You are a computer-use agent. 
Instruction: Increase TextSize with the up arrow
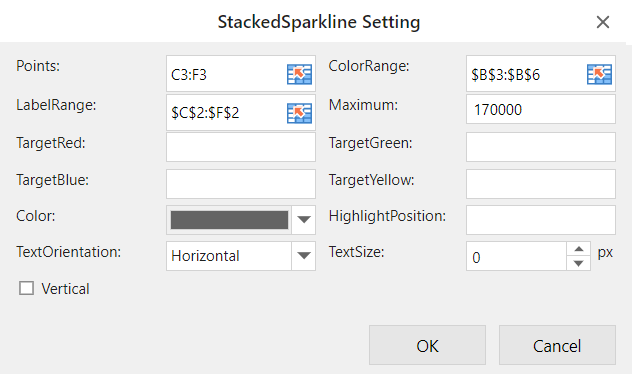[x=578, y=249]
